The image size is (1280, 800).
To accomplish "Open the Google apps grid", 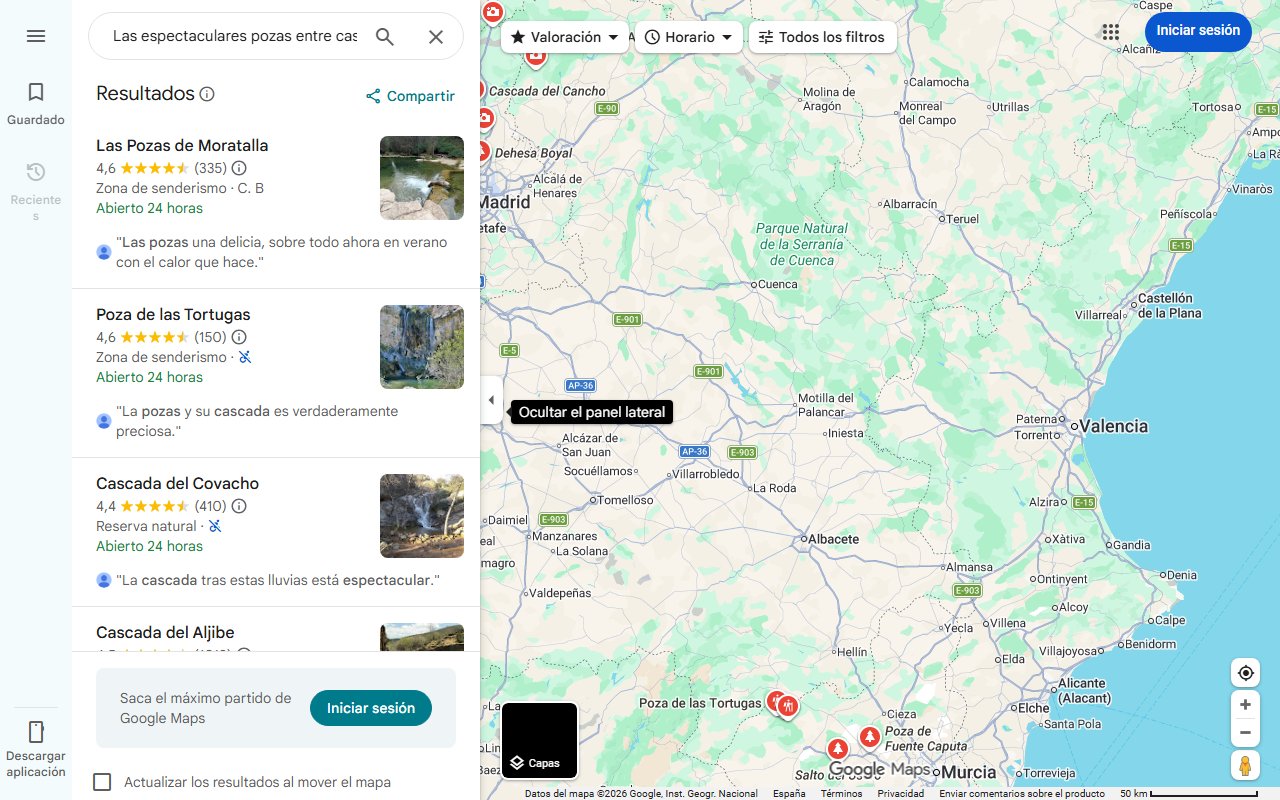I will tap(1111, 31).
